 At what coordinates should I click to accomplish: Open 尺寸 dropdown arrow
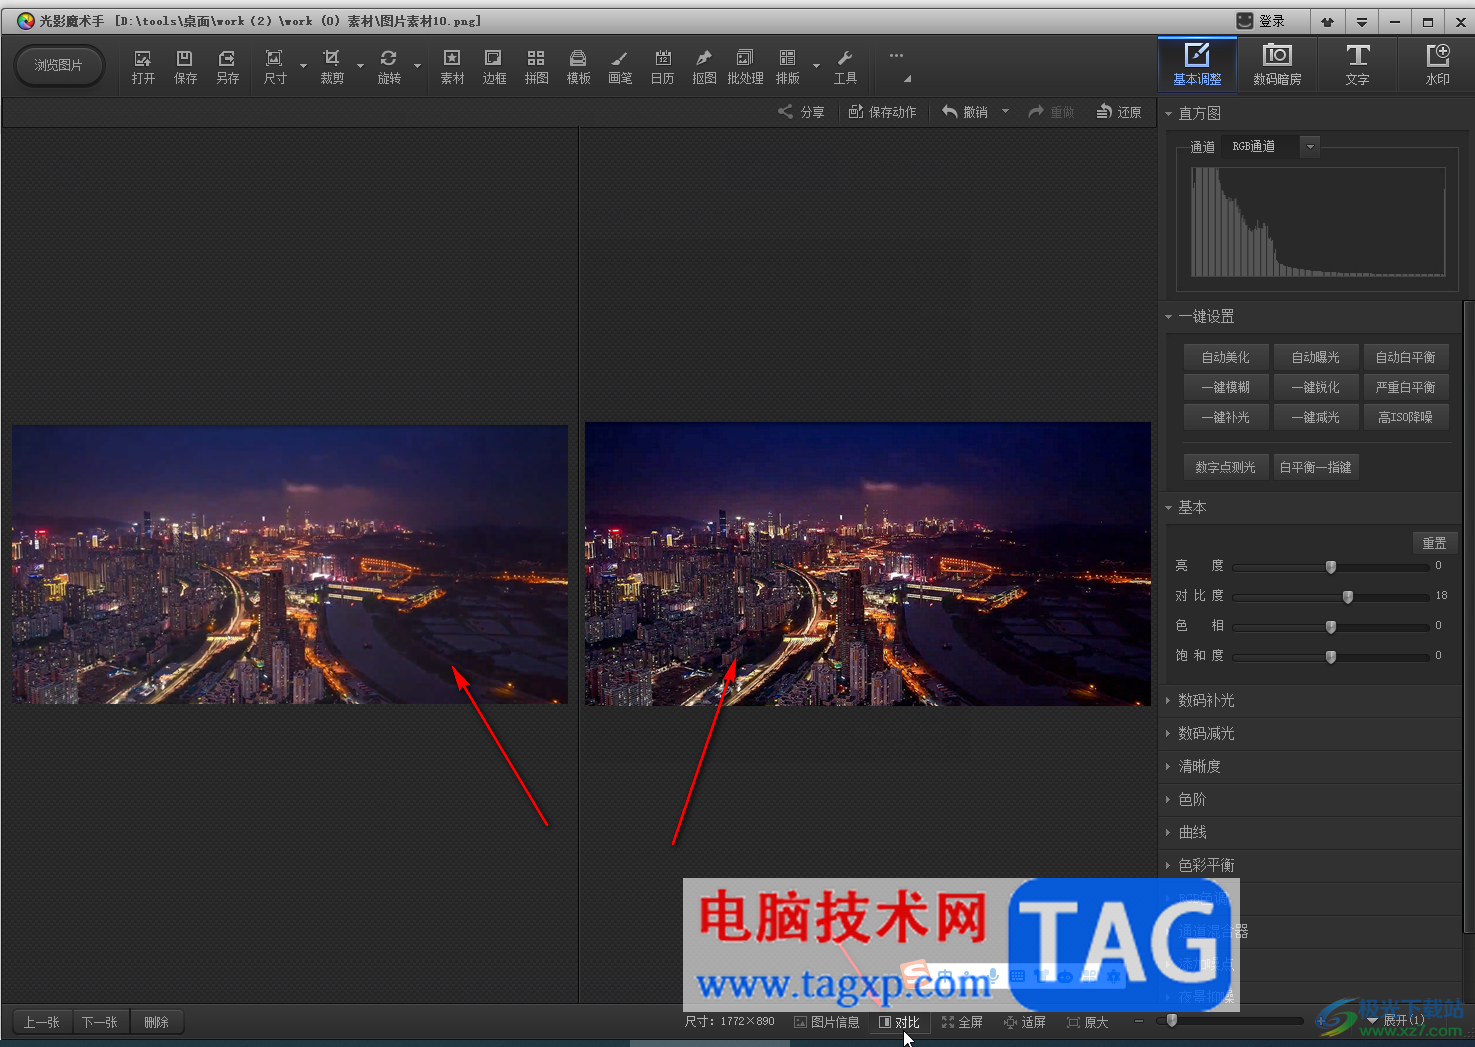pyautogui.click(x=303, y=67)
